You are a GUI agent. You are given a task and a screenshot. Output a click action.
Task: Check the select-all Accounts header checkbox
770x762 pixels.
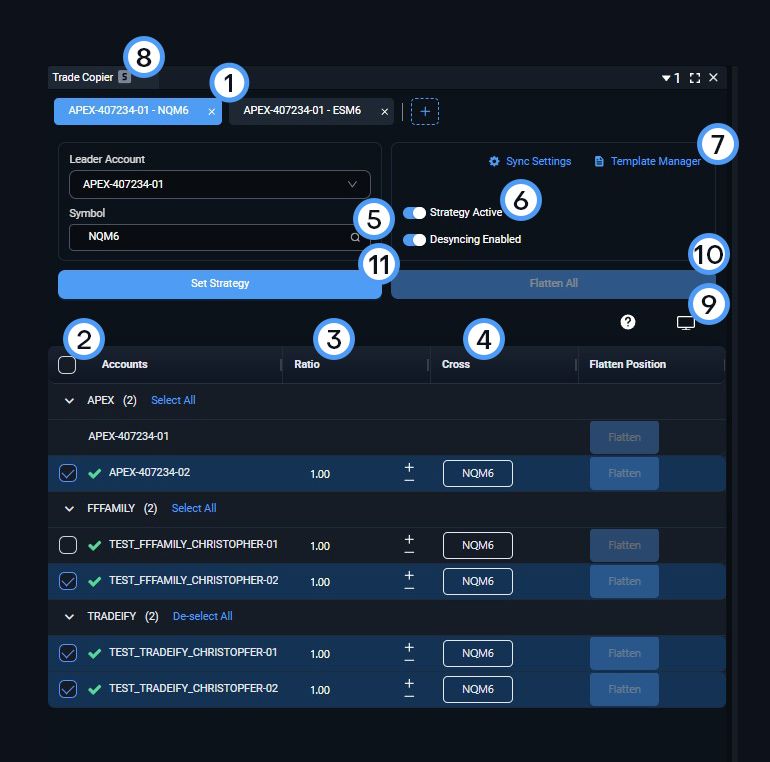(x=67, y=365)
